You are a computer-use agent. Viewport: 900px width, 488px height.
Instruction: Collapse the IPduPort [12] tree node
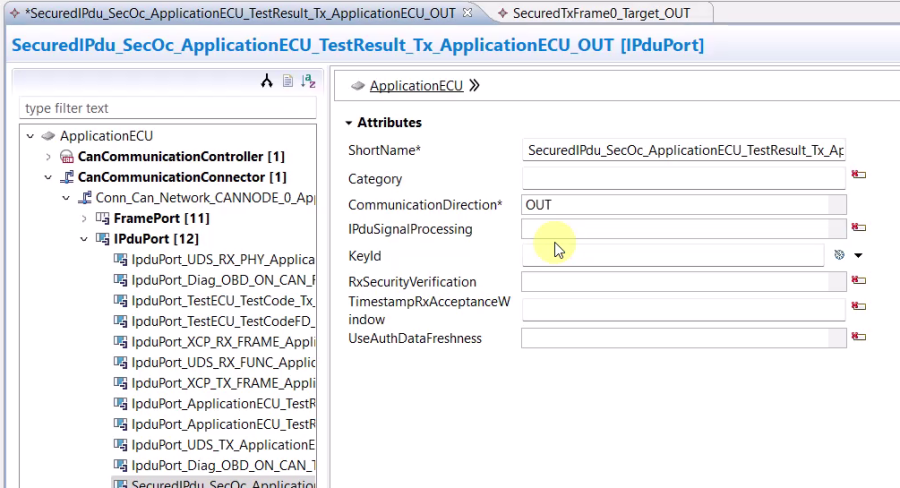pos(84,239)
